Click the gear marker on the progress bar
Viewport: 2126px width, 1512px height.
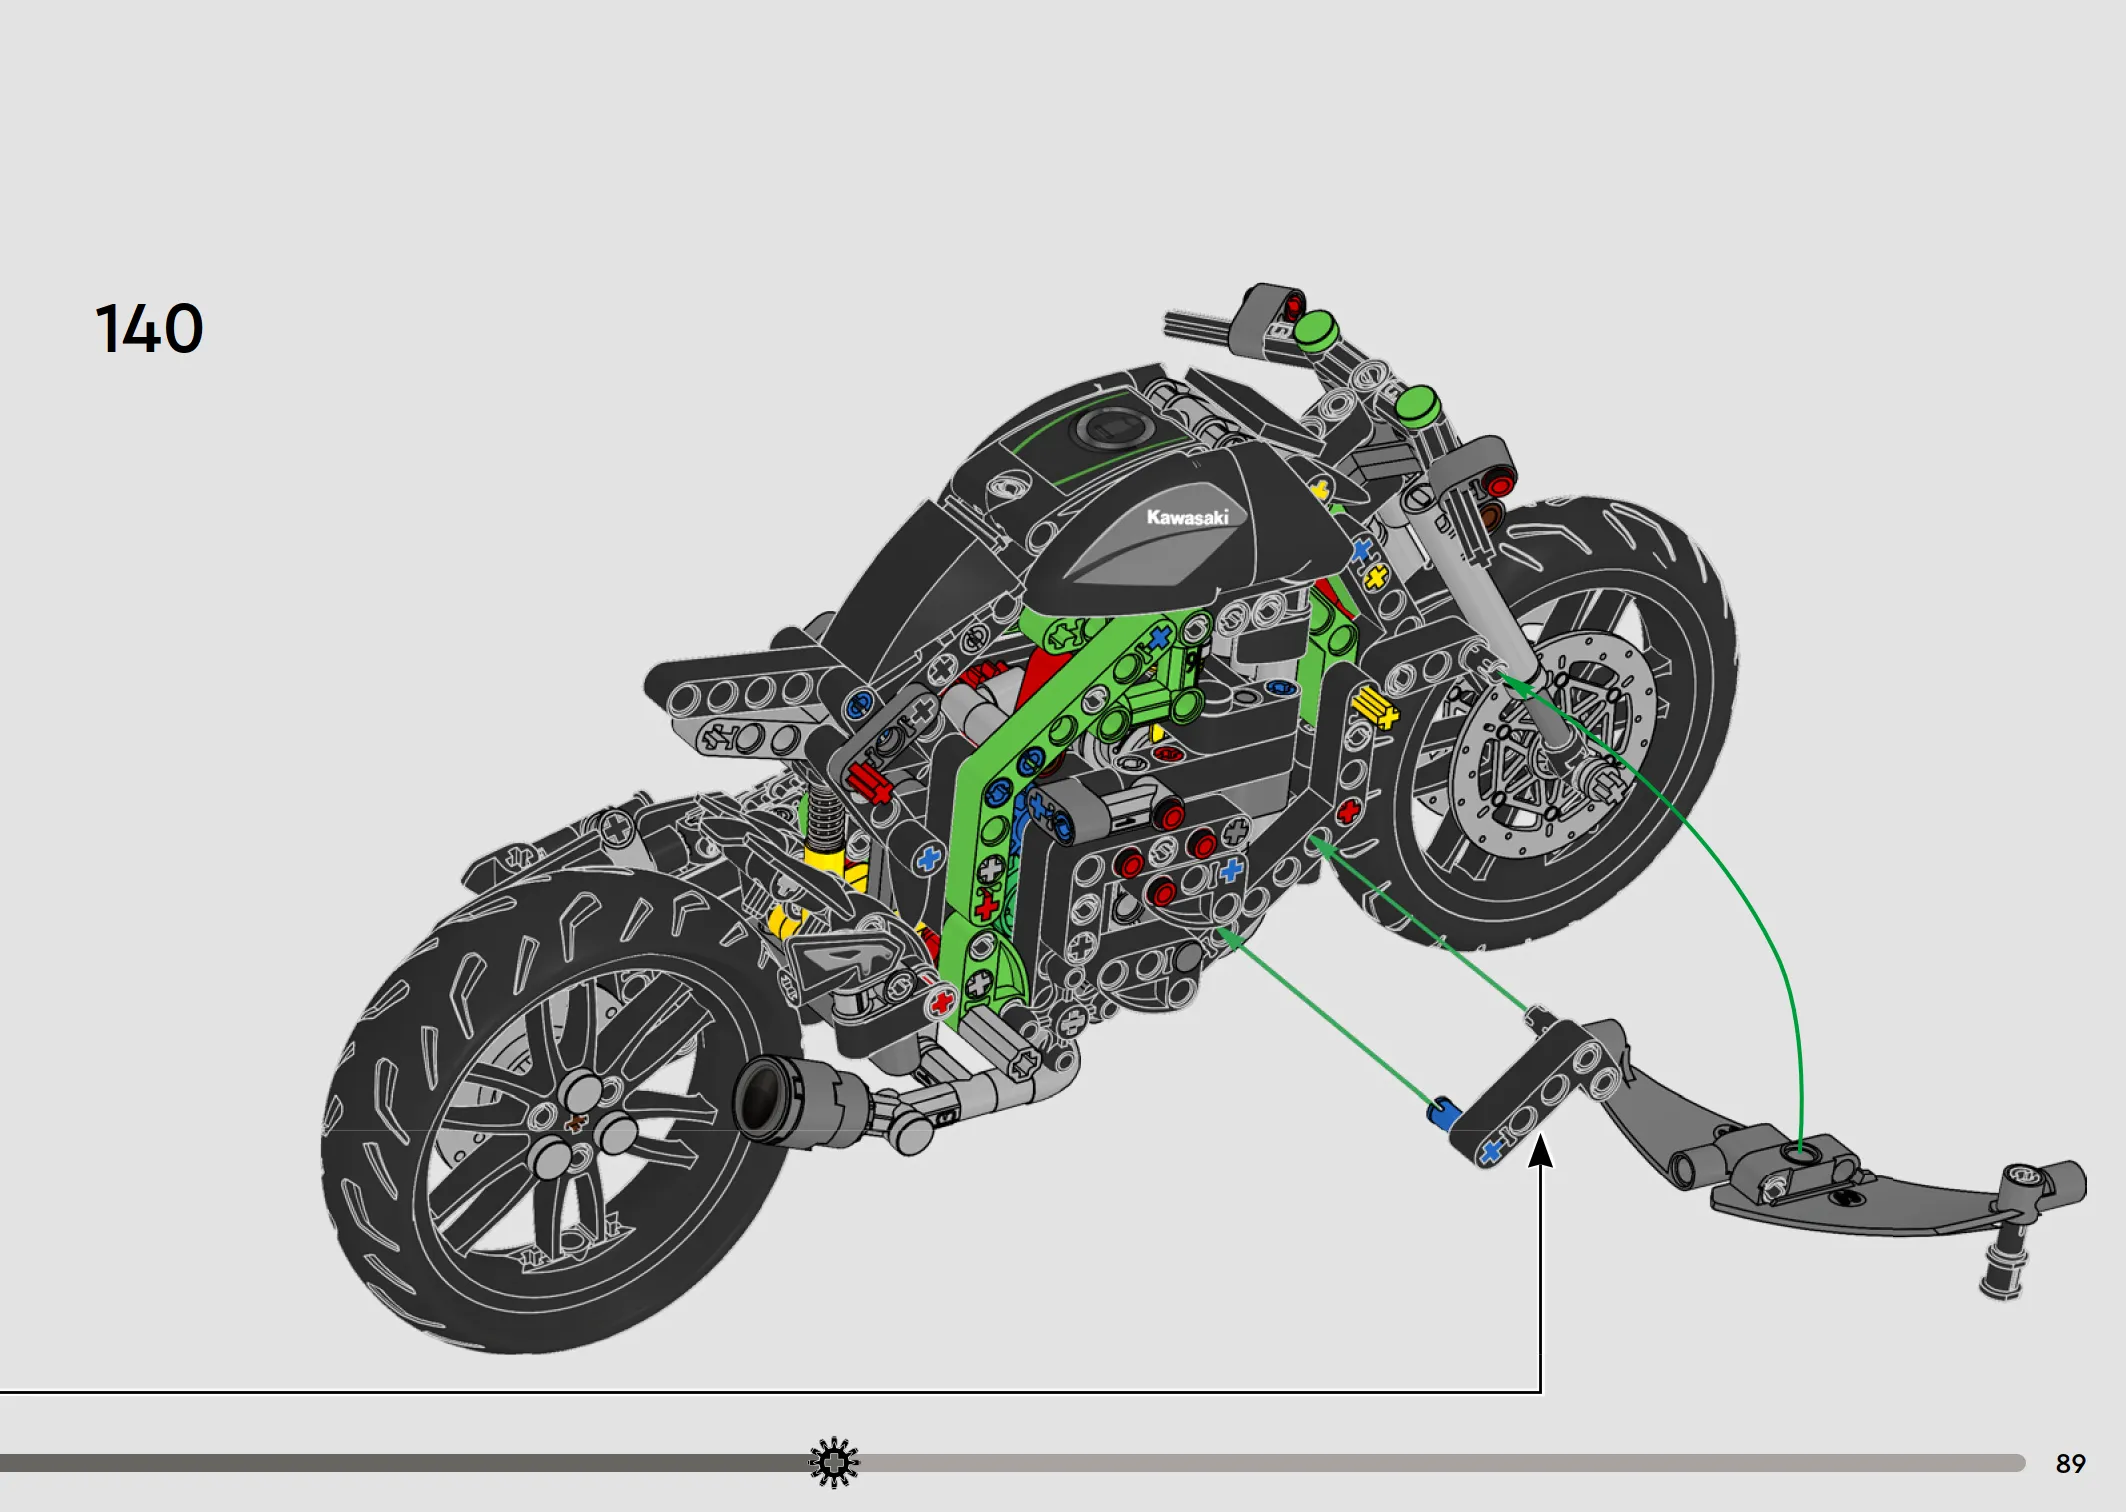point(834,1463)
